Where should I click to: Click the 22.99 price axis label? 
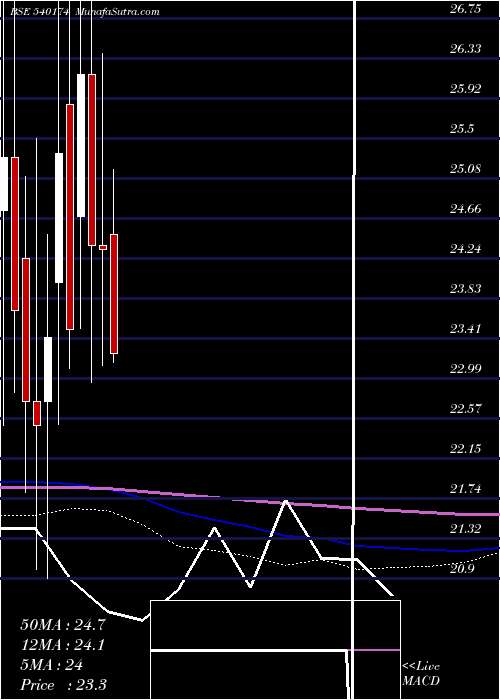pos(466,369)
